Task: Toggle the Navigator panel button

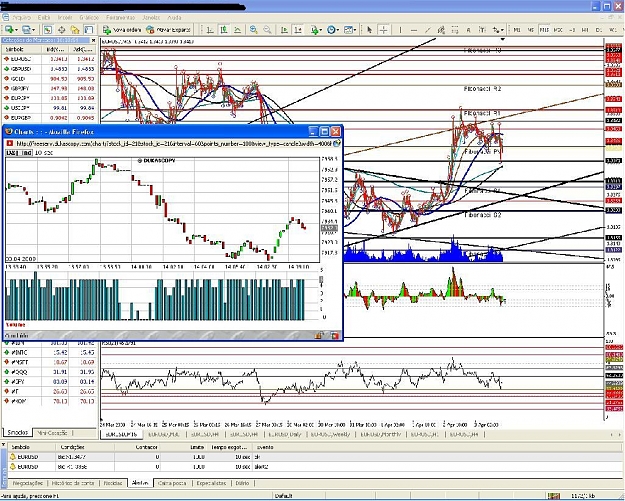Action: click(x=75, y=30)
